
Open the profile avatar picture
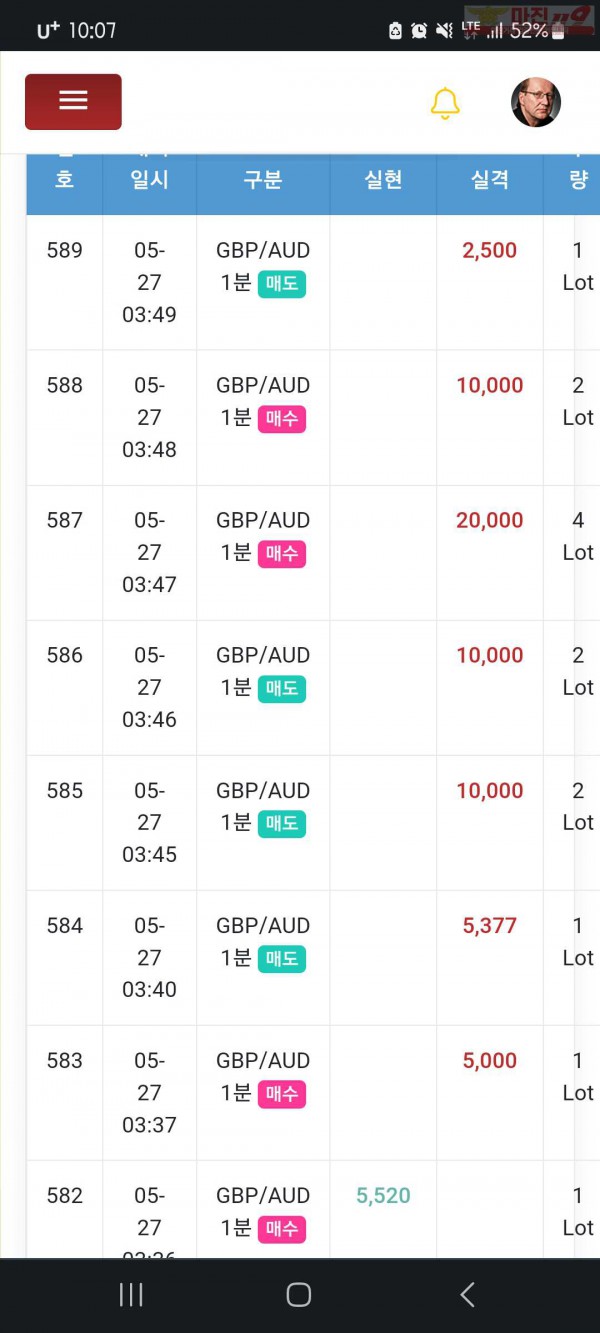tap(536, 102)
